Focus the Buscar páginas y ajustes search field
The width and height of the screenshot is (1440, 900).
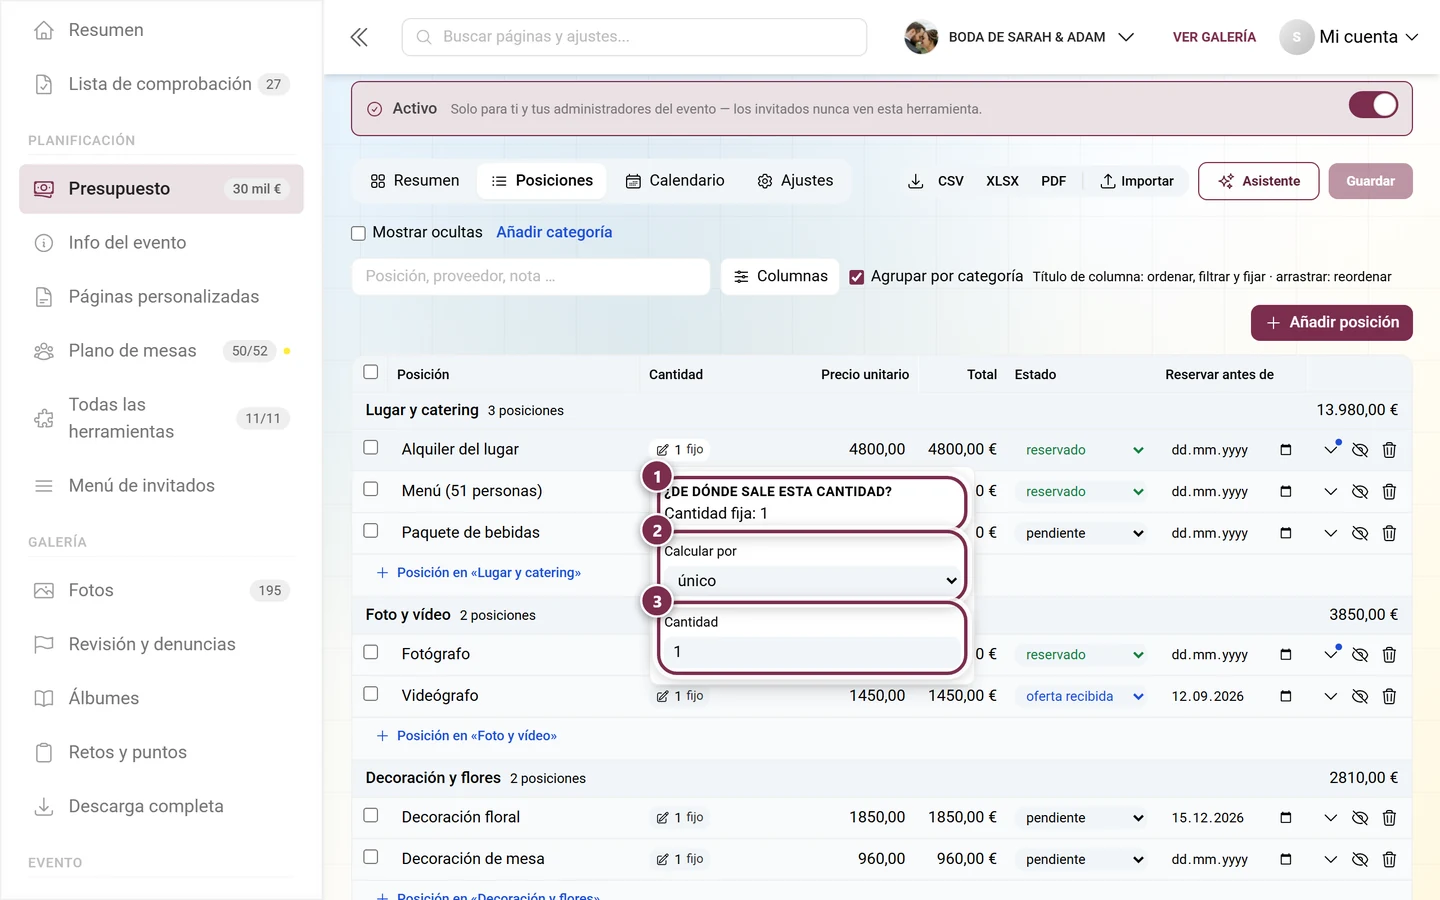(x=634, y=37)
